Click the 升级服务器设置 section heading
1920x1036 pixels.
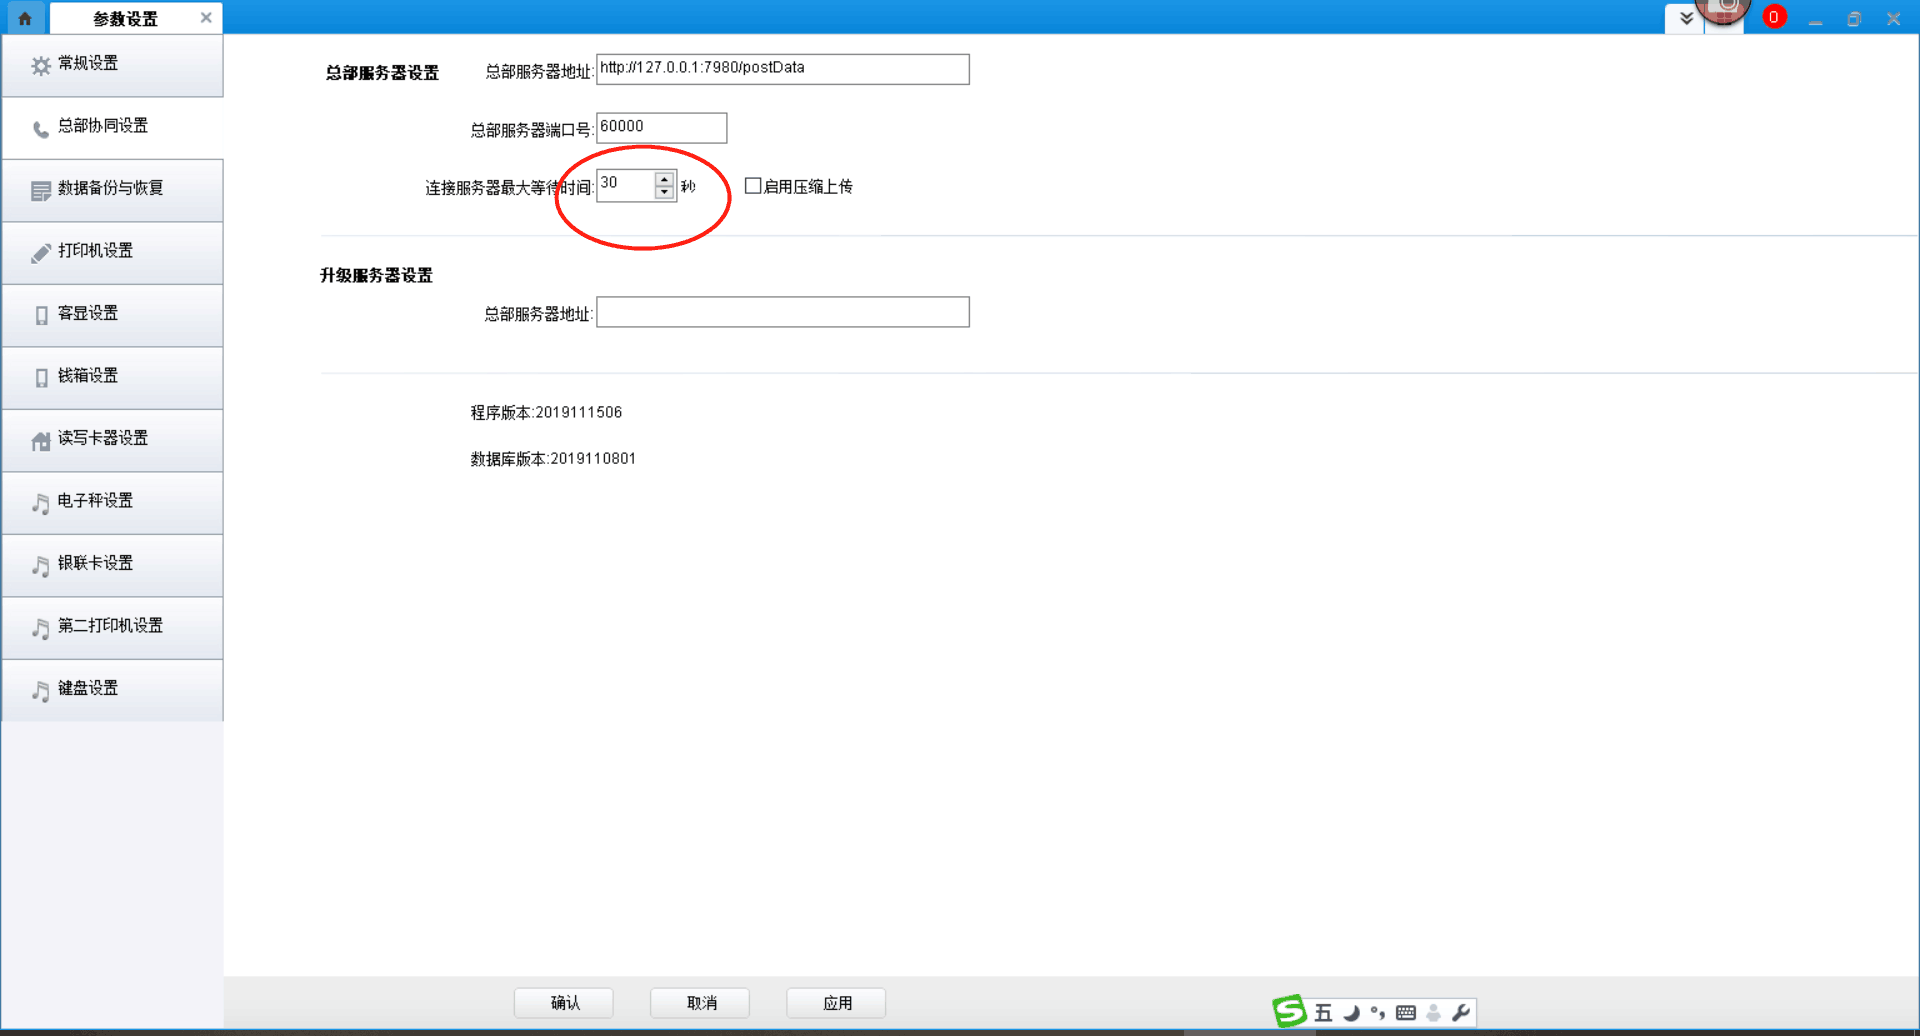tap(376, 275)
